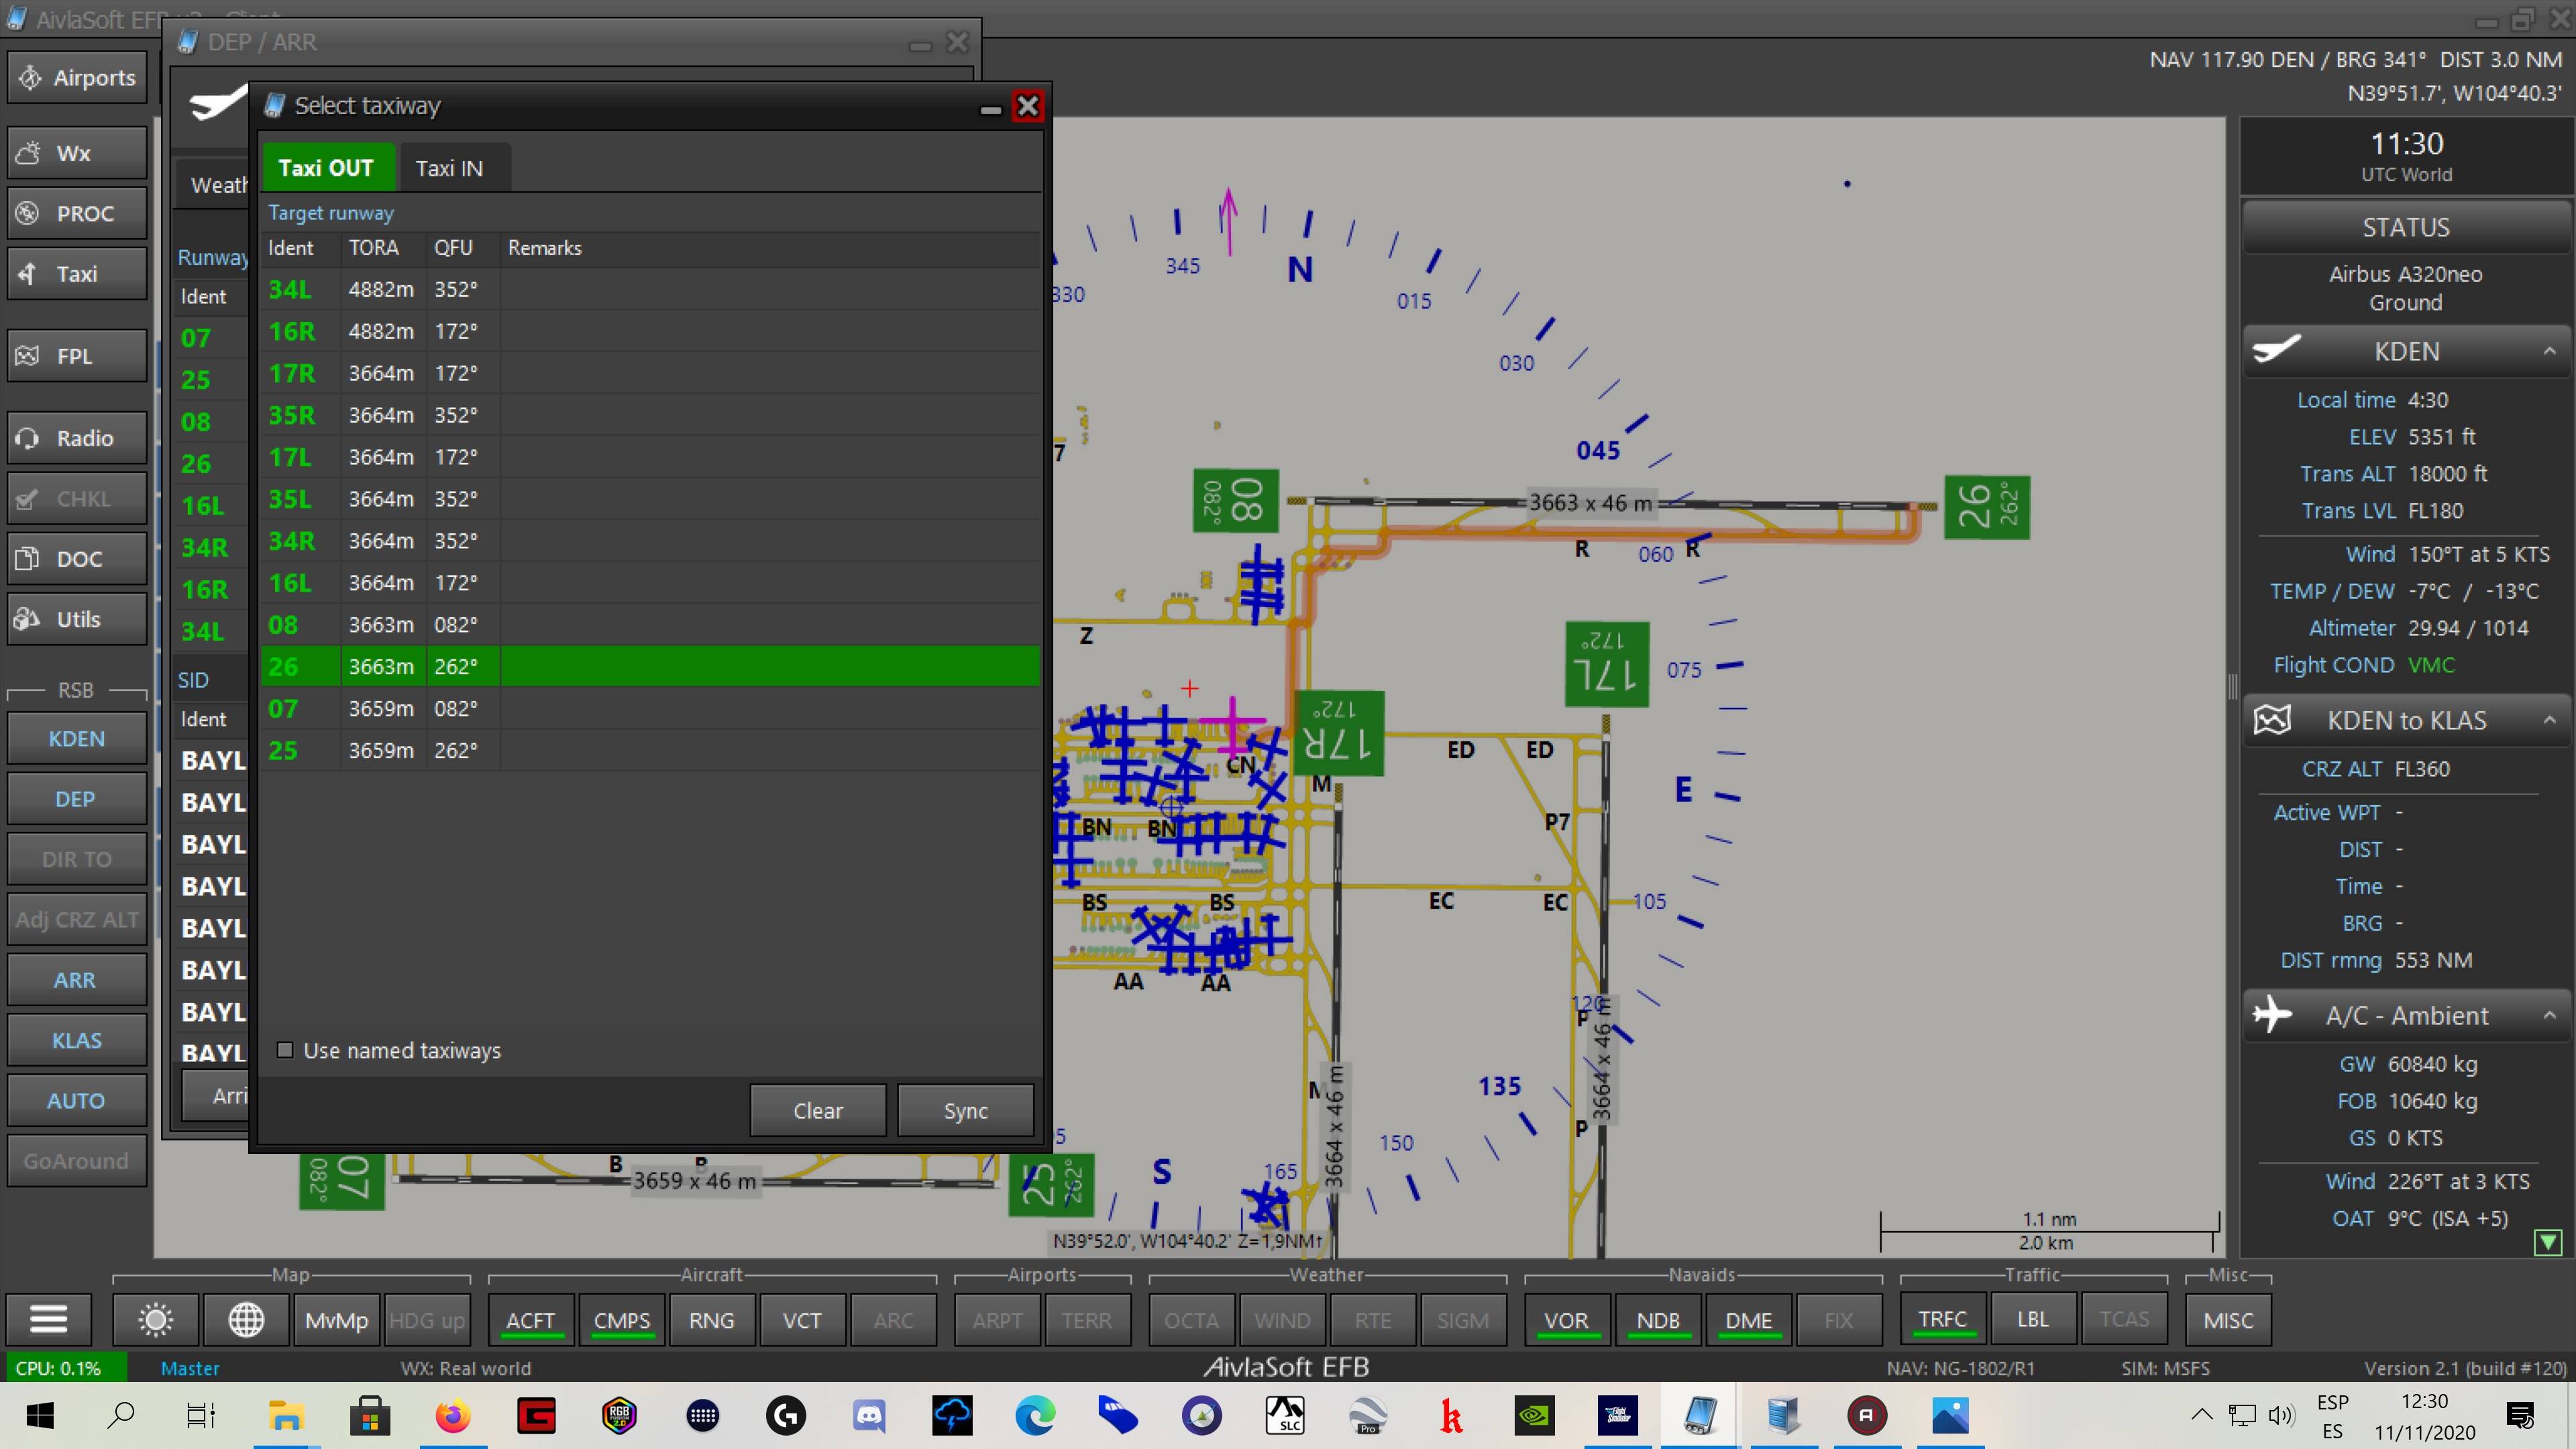Select runway 08 in target list
This screenshot has width=2576, height=1449.
pyautogui.click(x=650, y=625)
